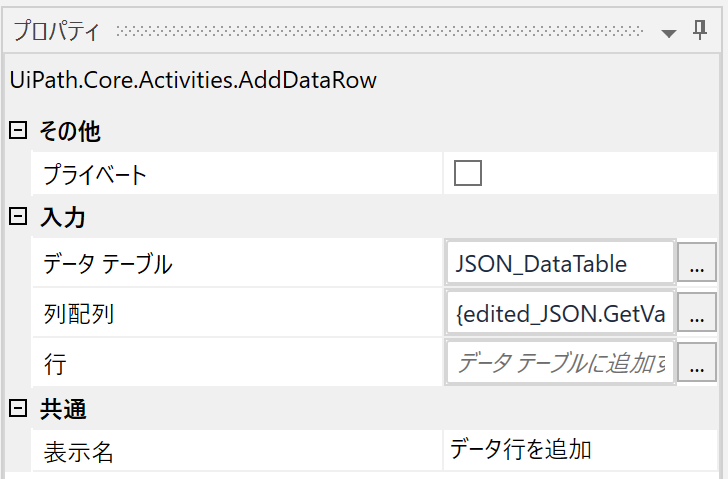Select the データ テーブル property label
Viewport: 728px width, 479px height.
(x=108, y=264)
